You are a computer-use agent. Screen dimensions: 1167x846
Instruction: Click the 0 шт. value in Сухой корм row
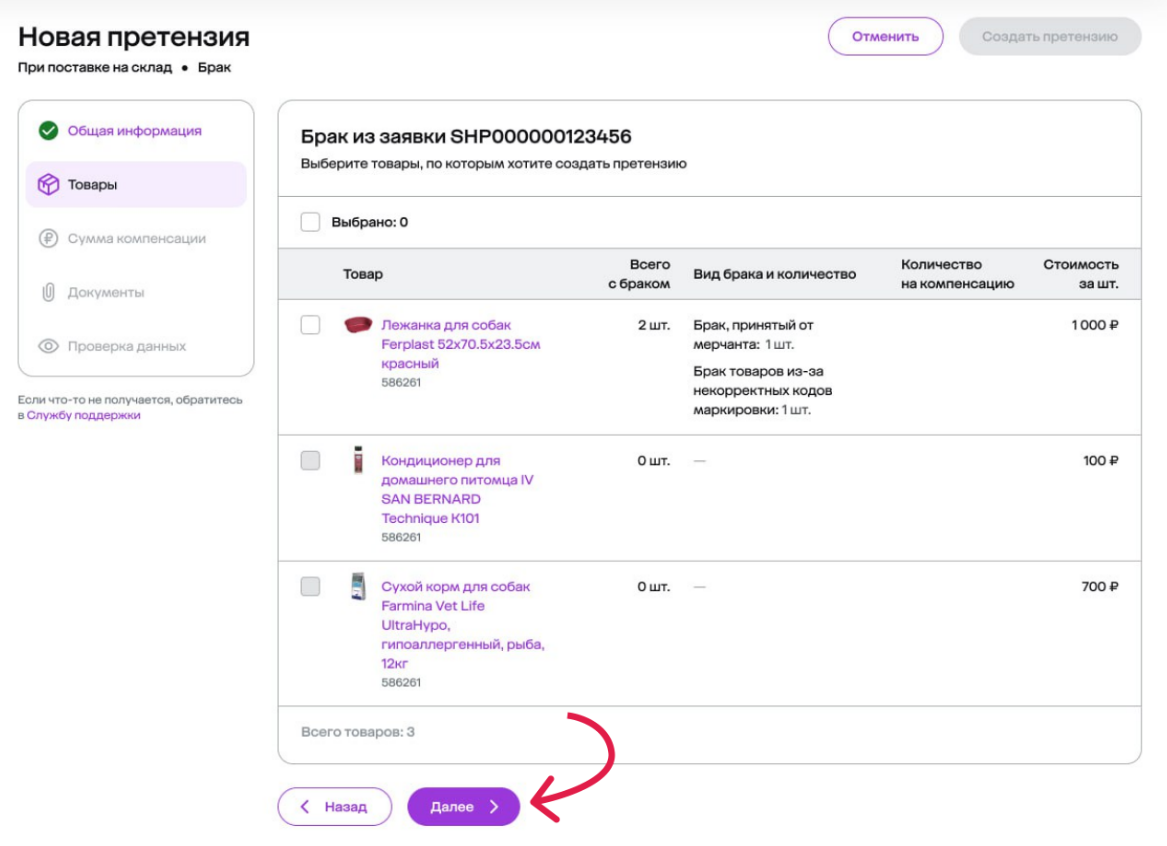click(x=653, y=586)
